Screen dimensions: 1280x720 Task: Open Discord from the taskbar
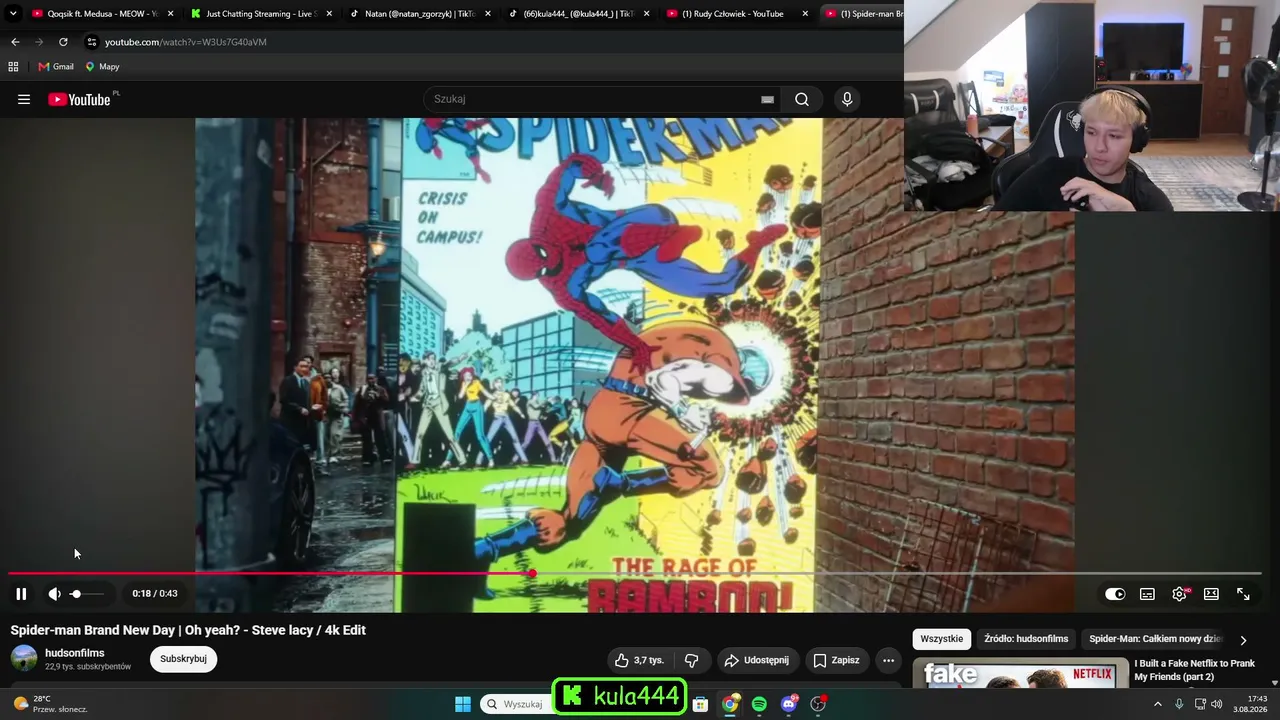point(789,704)
